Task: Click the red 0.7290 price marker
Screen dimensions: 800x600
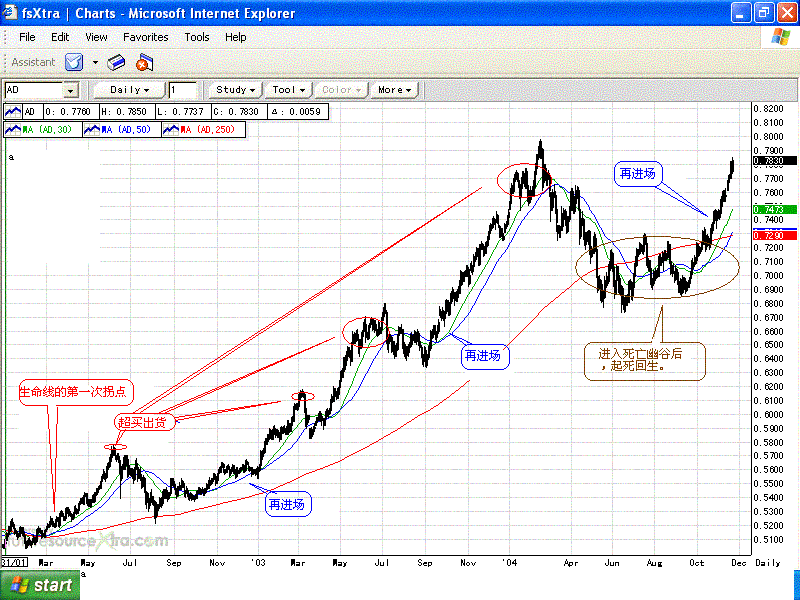Action: [774, 236]
